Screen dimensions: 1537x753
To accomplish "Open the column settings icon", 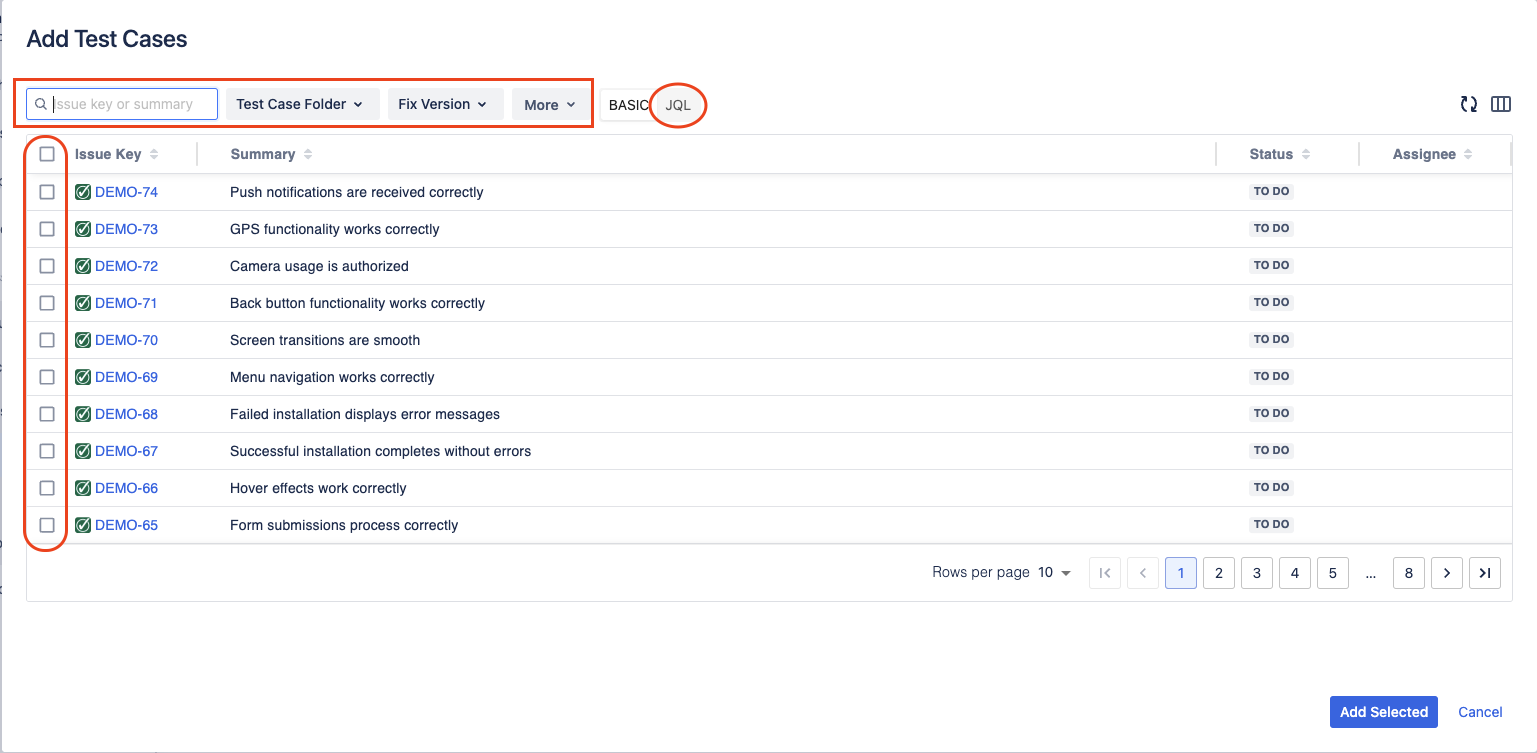I will click(1500, 104).
